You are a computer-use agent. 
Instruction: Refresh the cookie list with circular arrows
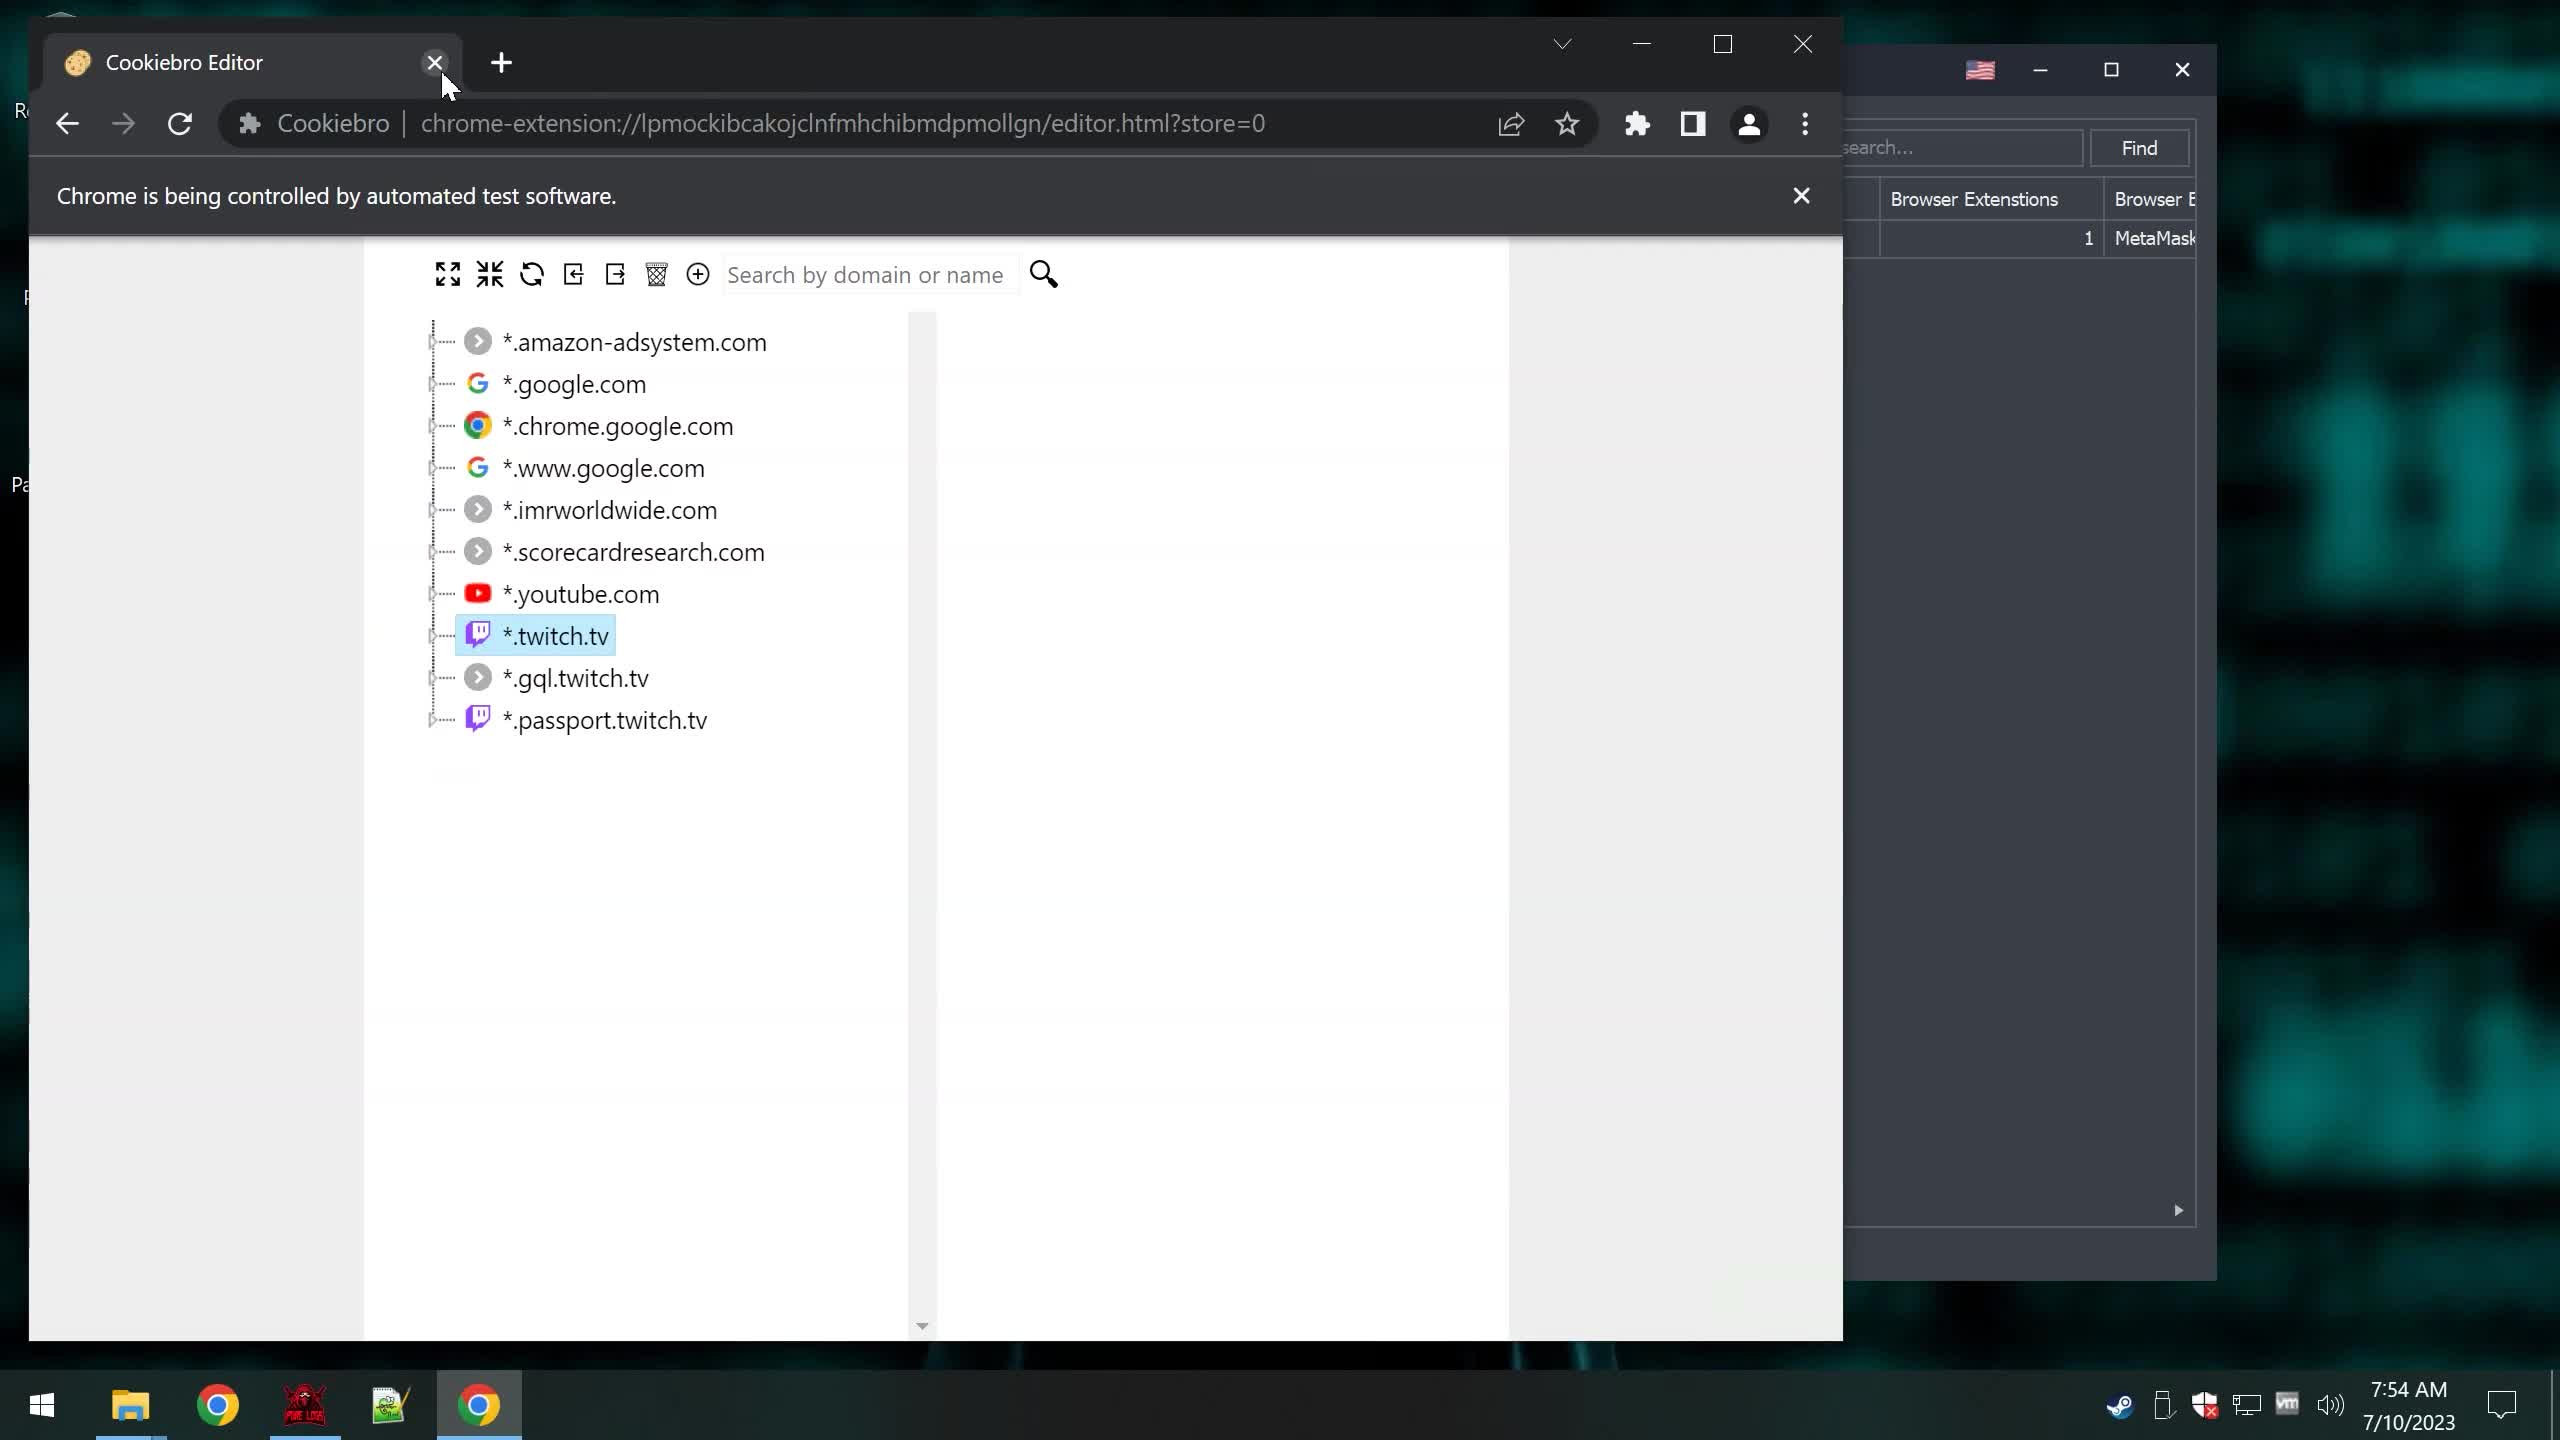pyautogui.click(x=532, y=274)
